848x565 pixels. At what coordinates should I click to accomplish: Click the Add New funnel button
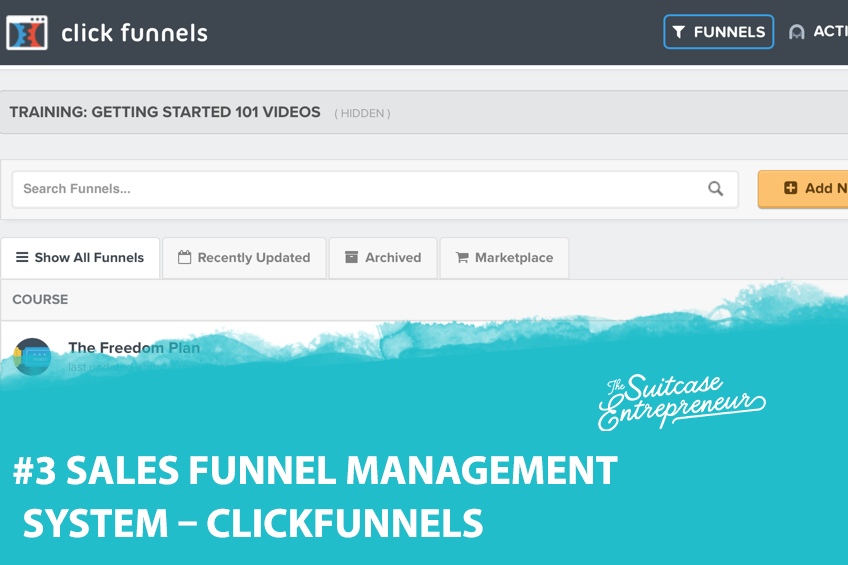[x=803, y=189]
